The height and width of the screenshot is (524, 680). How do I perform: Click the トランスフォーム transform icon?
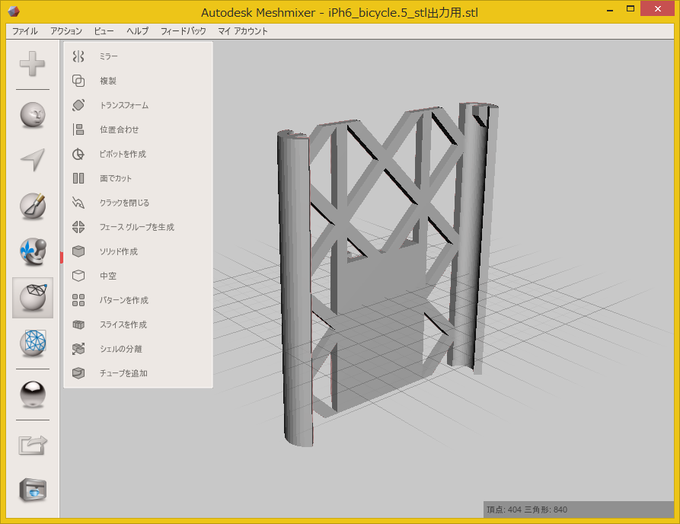(x=78, y=105)
